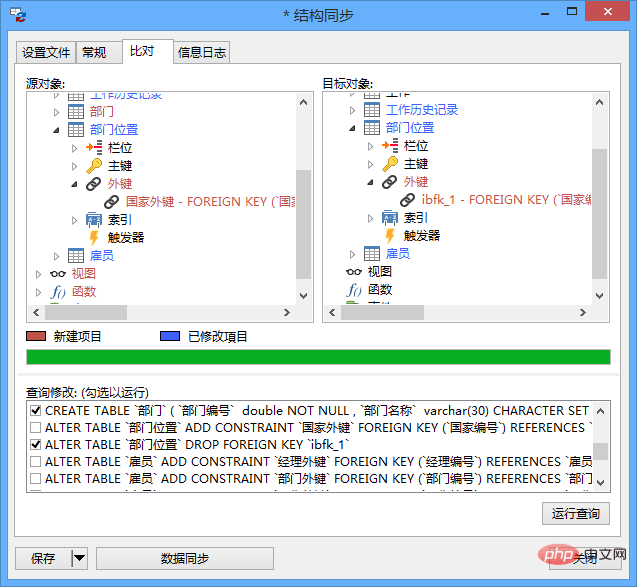Click the source 函数 function icon
Screen dimensions: 637x587
(58, 292)
